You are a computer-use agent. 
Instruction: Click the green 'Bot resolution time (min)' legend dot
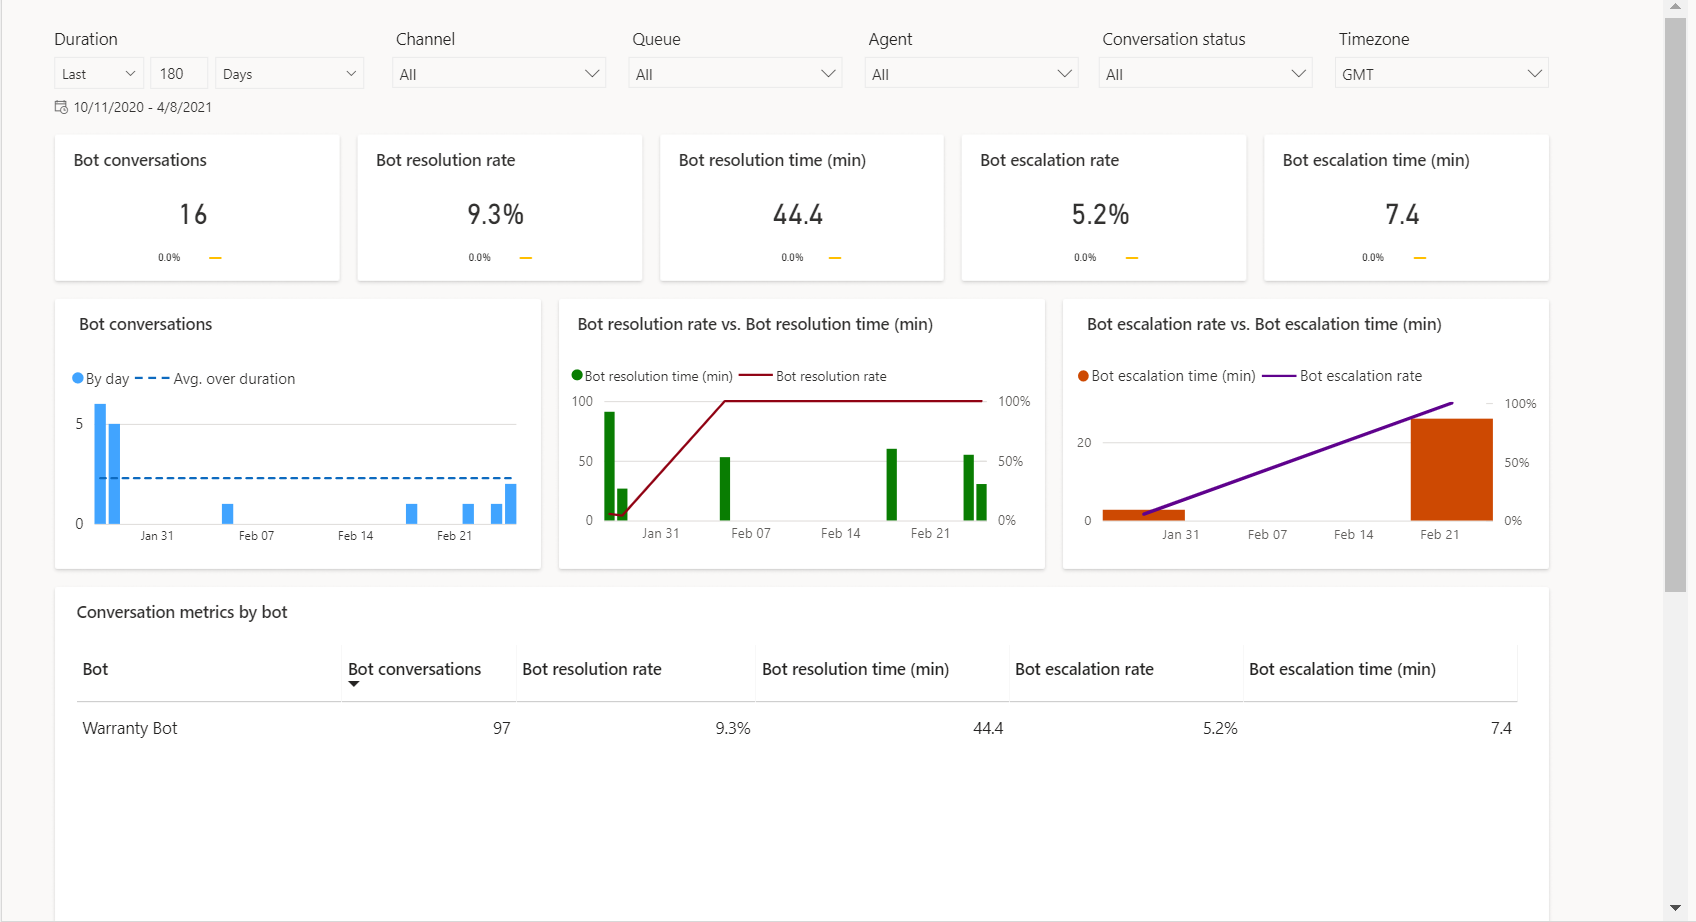tap(577, 375)
